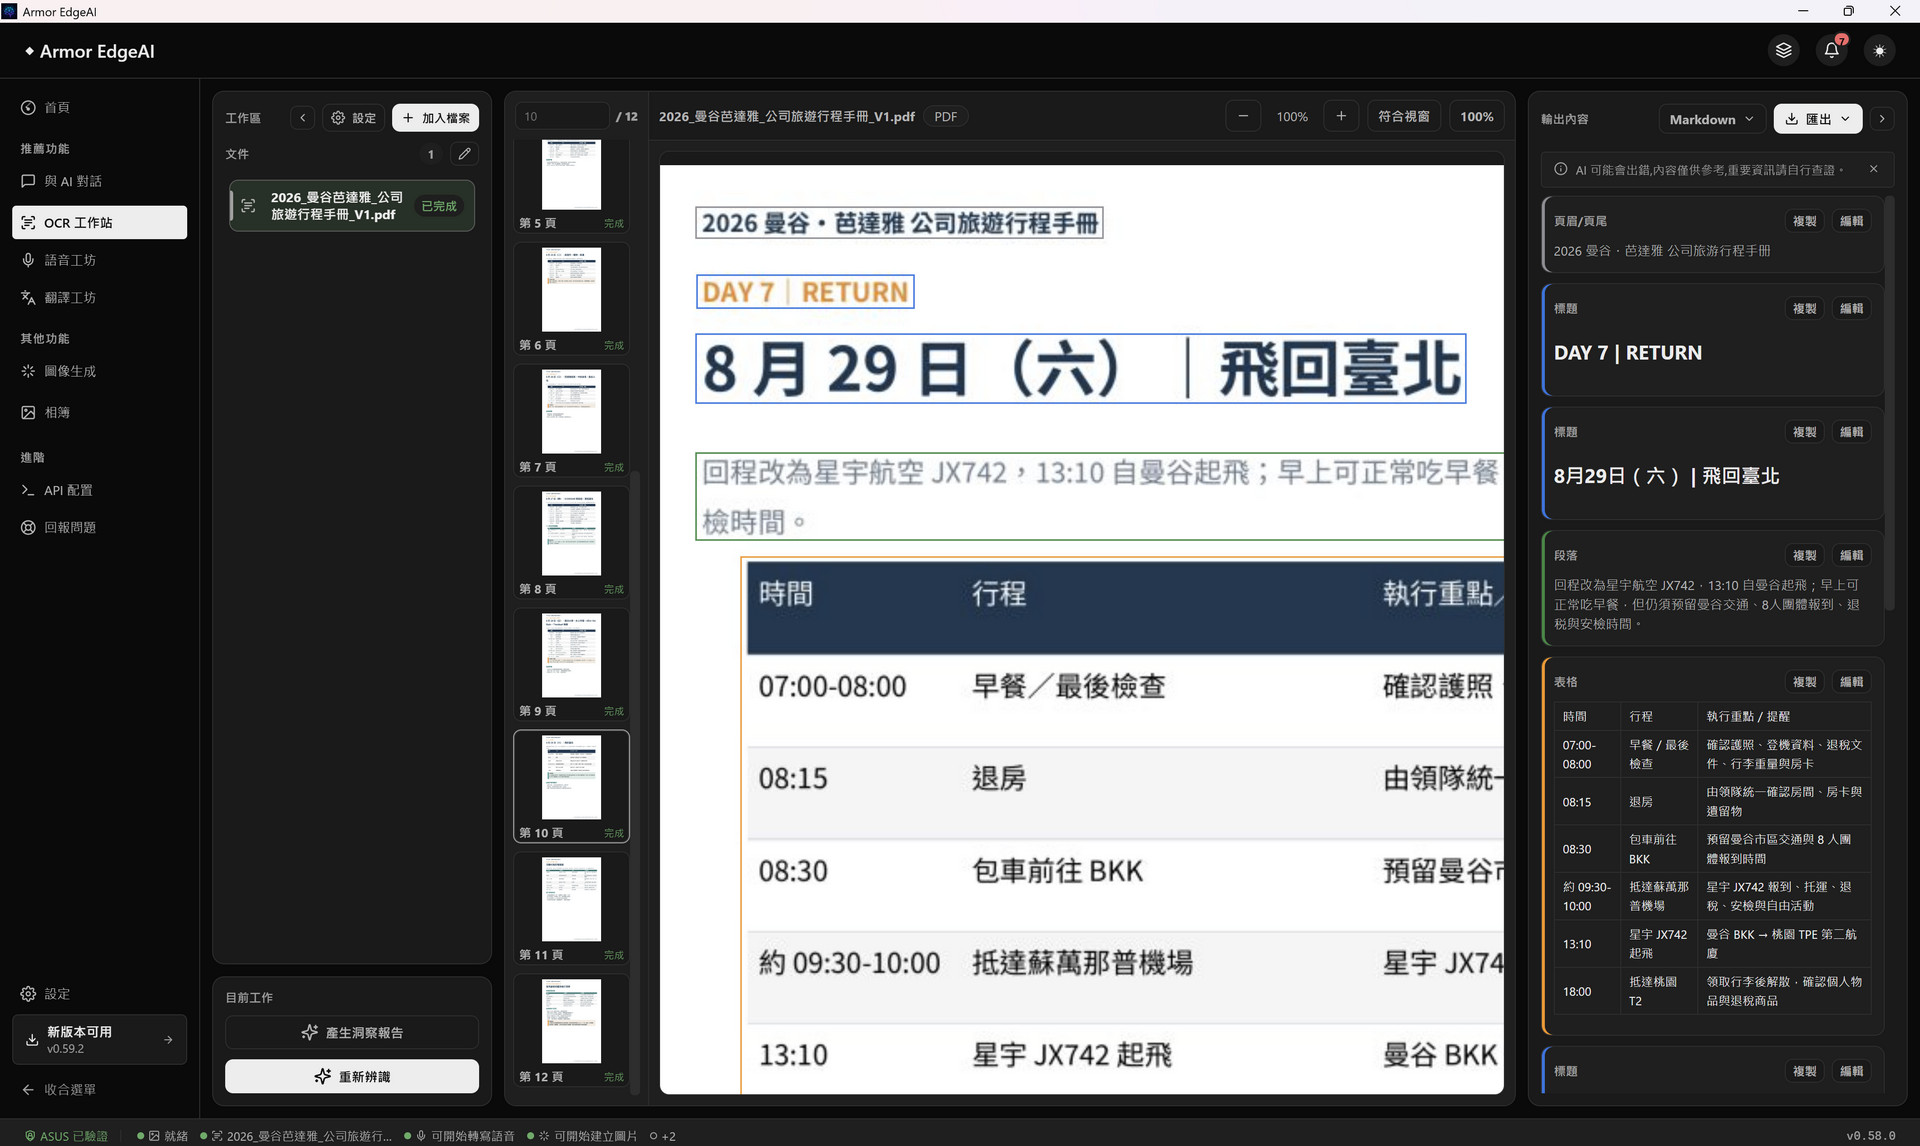1920x1146 pixels.
Task: Click 符合視窗 fit window button
Action: click(1404, 117)
